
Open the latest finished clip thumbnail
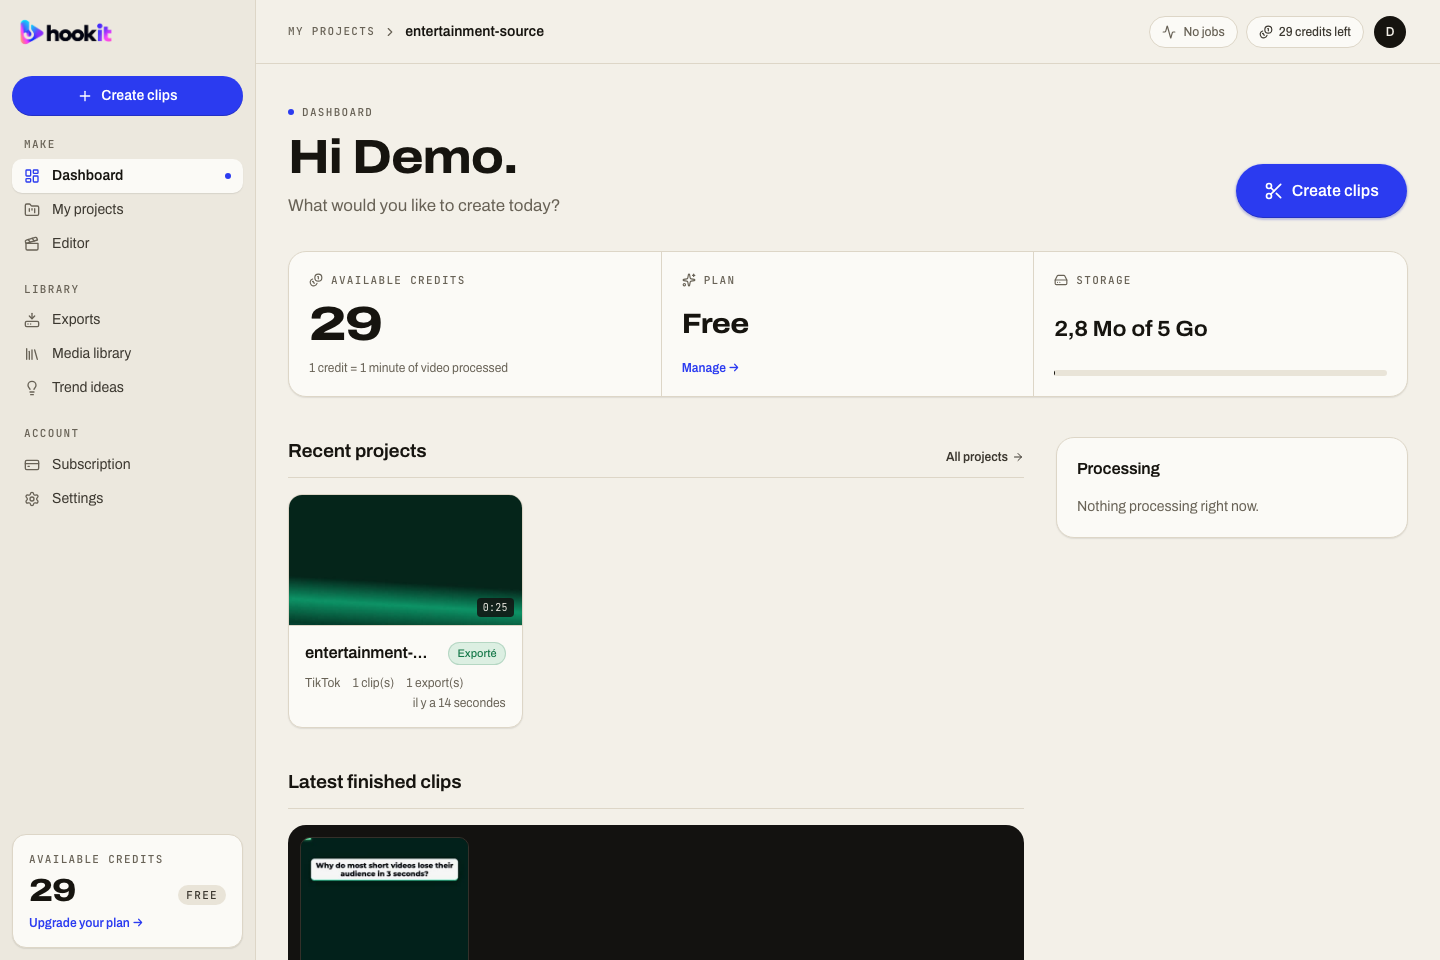click(x=385, y=898)
